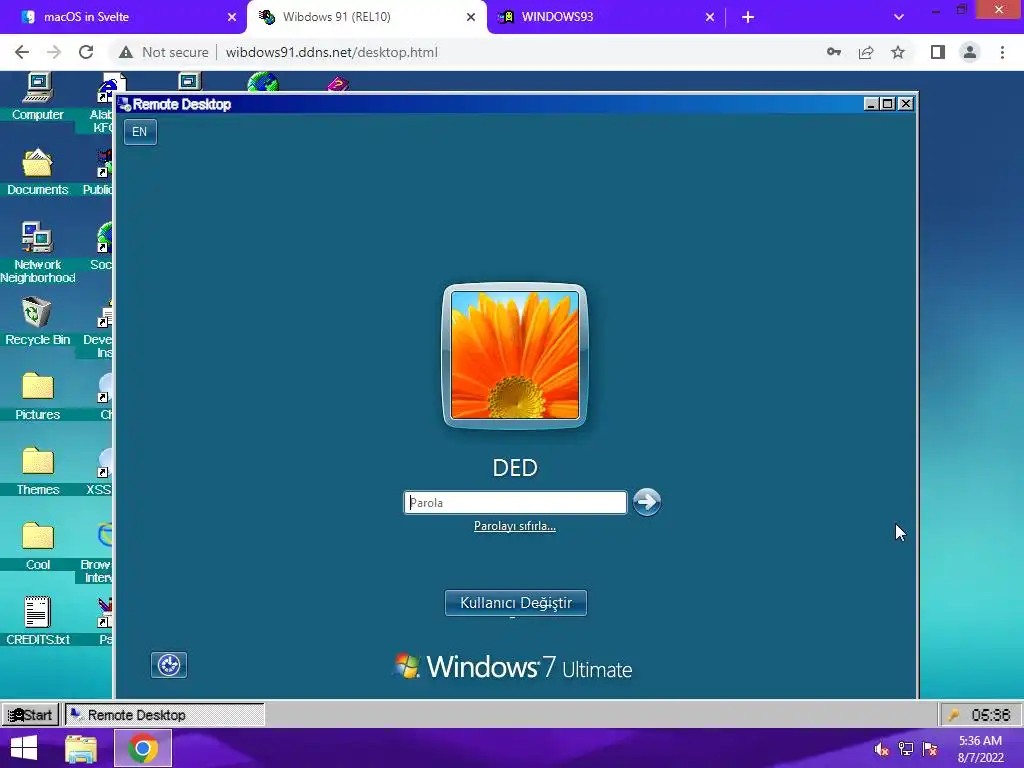Click the network tray icon
Screen dimensions: 1024x768
(x=906, y=749)
